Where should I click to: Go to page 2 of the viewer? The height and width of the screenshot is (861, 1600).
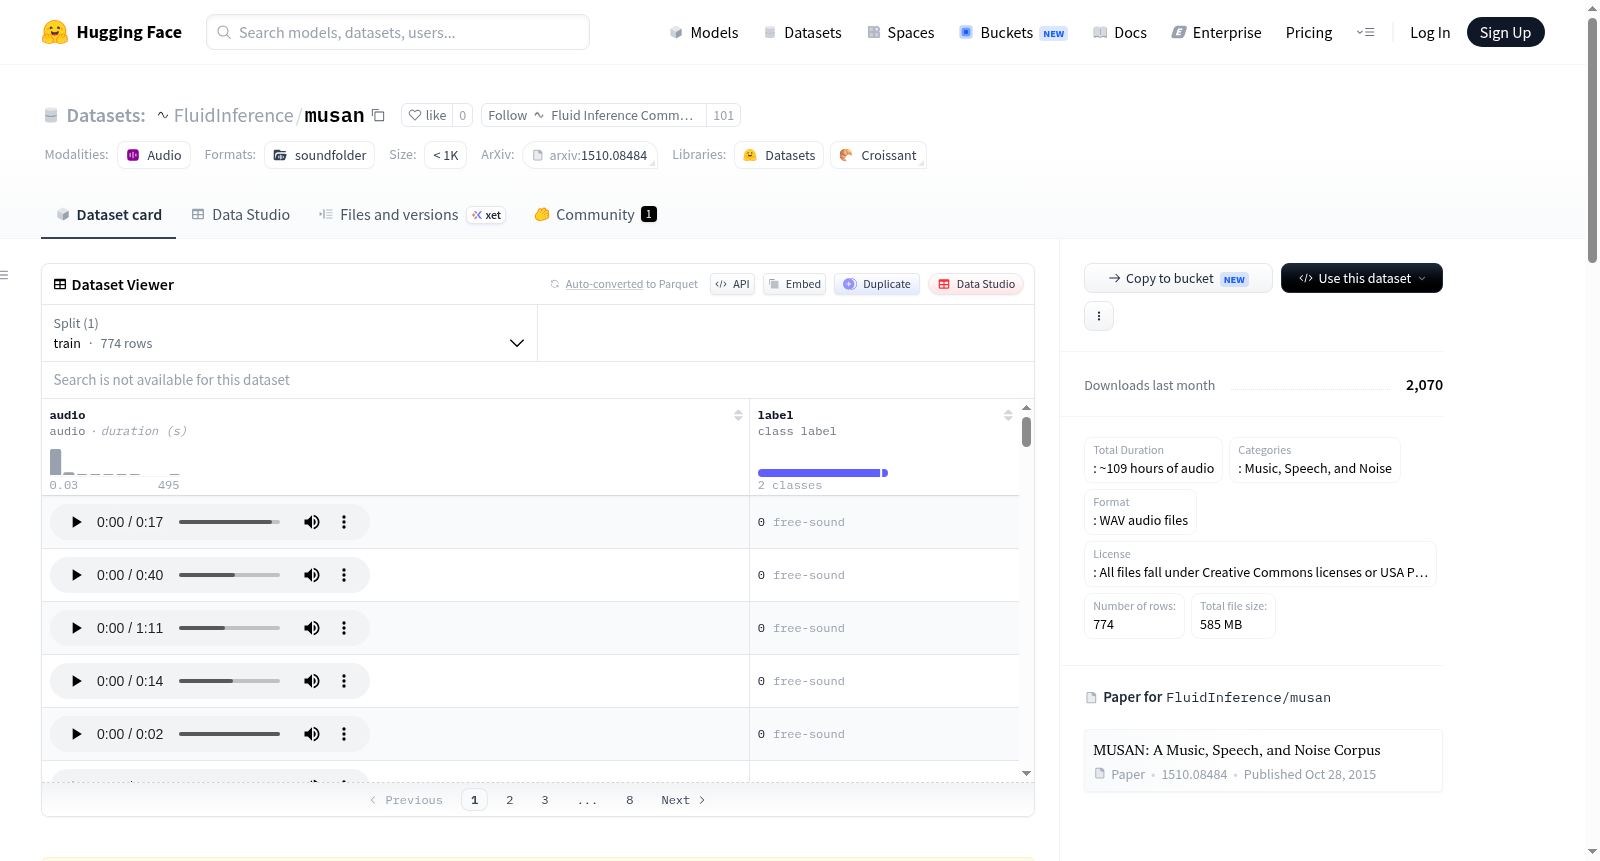click(x=510, y=800)
